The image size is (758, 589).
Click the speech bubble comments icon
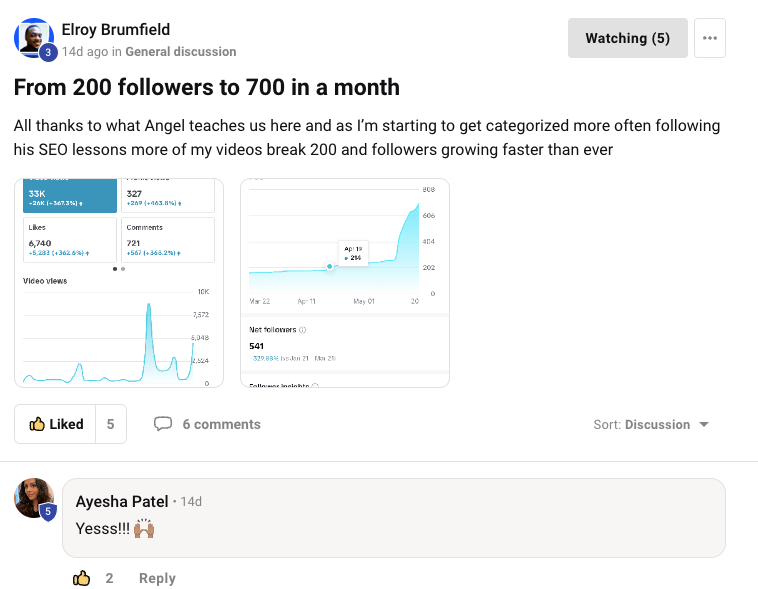click(163, 424)
